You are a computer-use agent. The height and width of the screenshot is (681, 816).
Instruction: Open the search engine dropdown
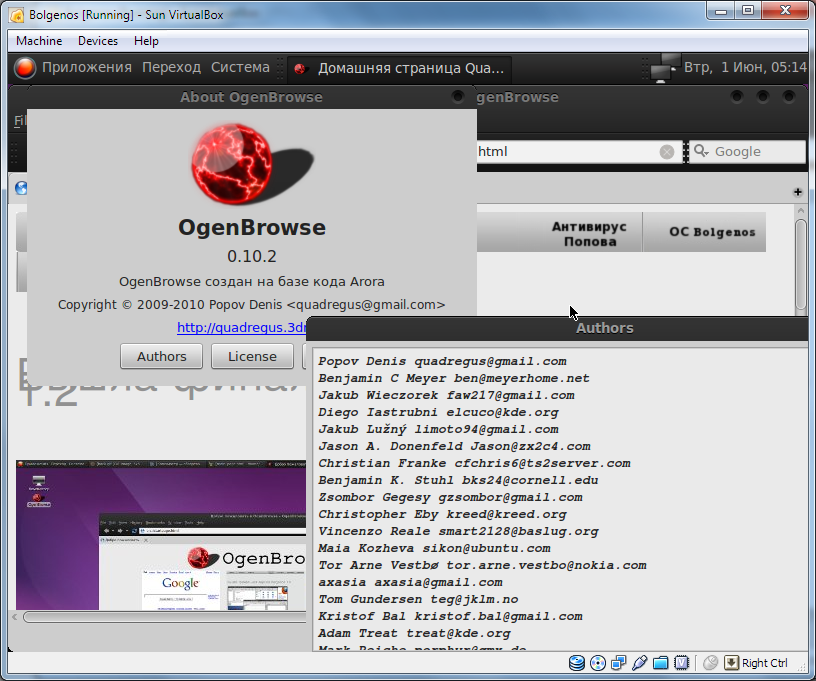(x=702, y=151)
